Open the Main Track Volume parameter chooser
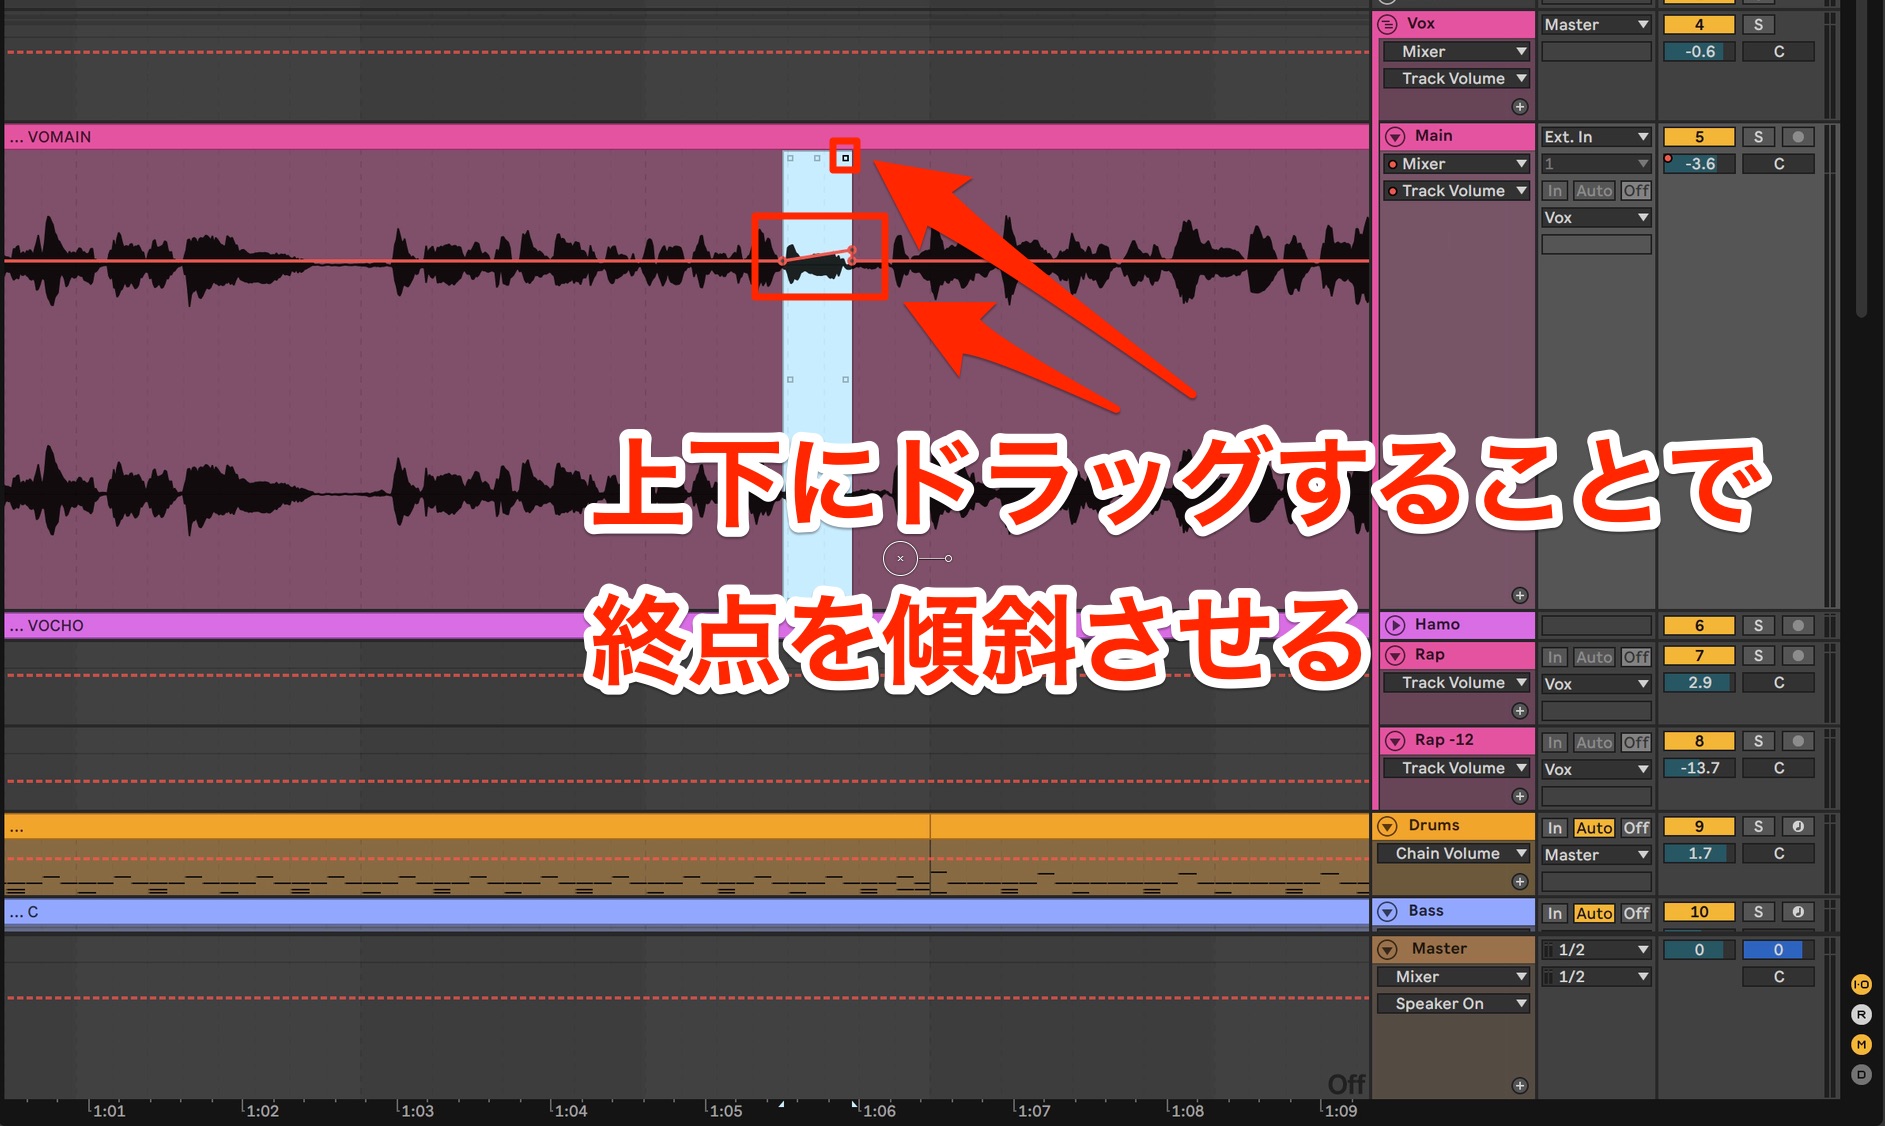 1457,191
